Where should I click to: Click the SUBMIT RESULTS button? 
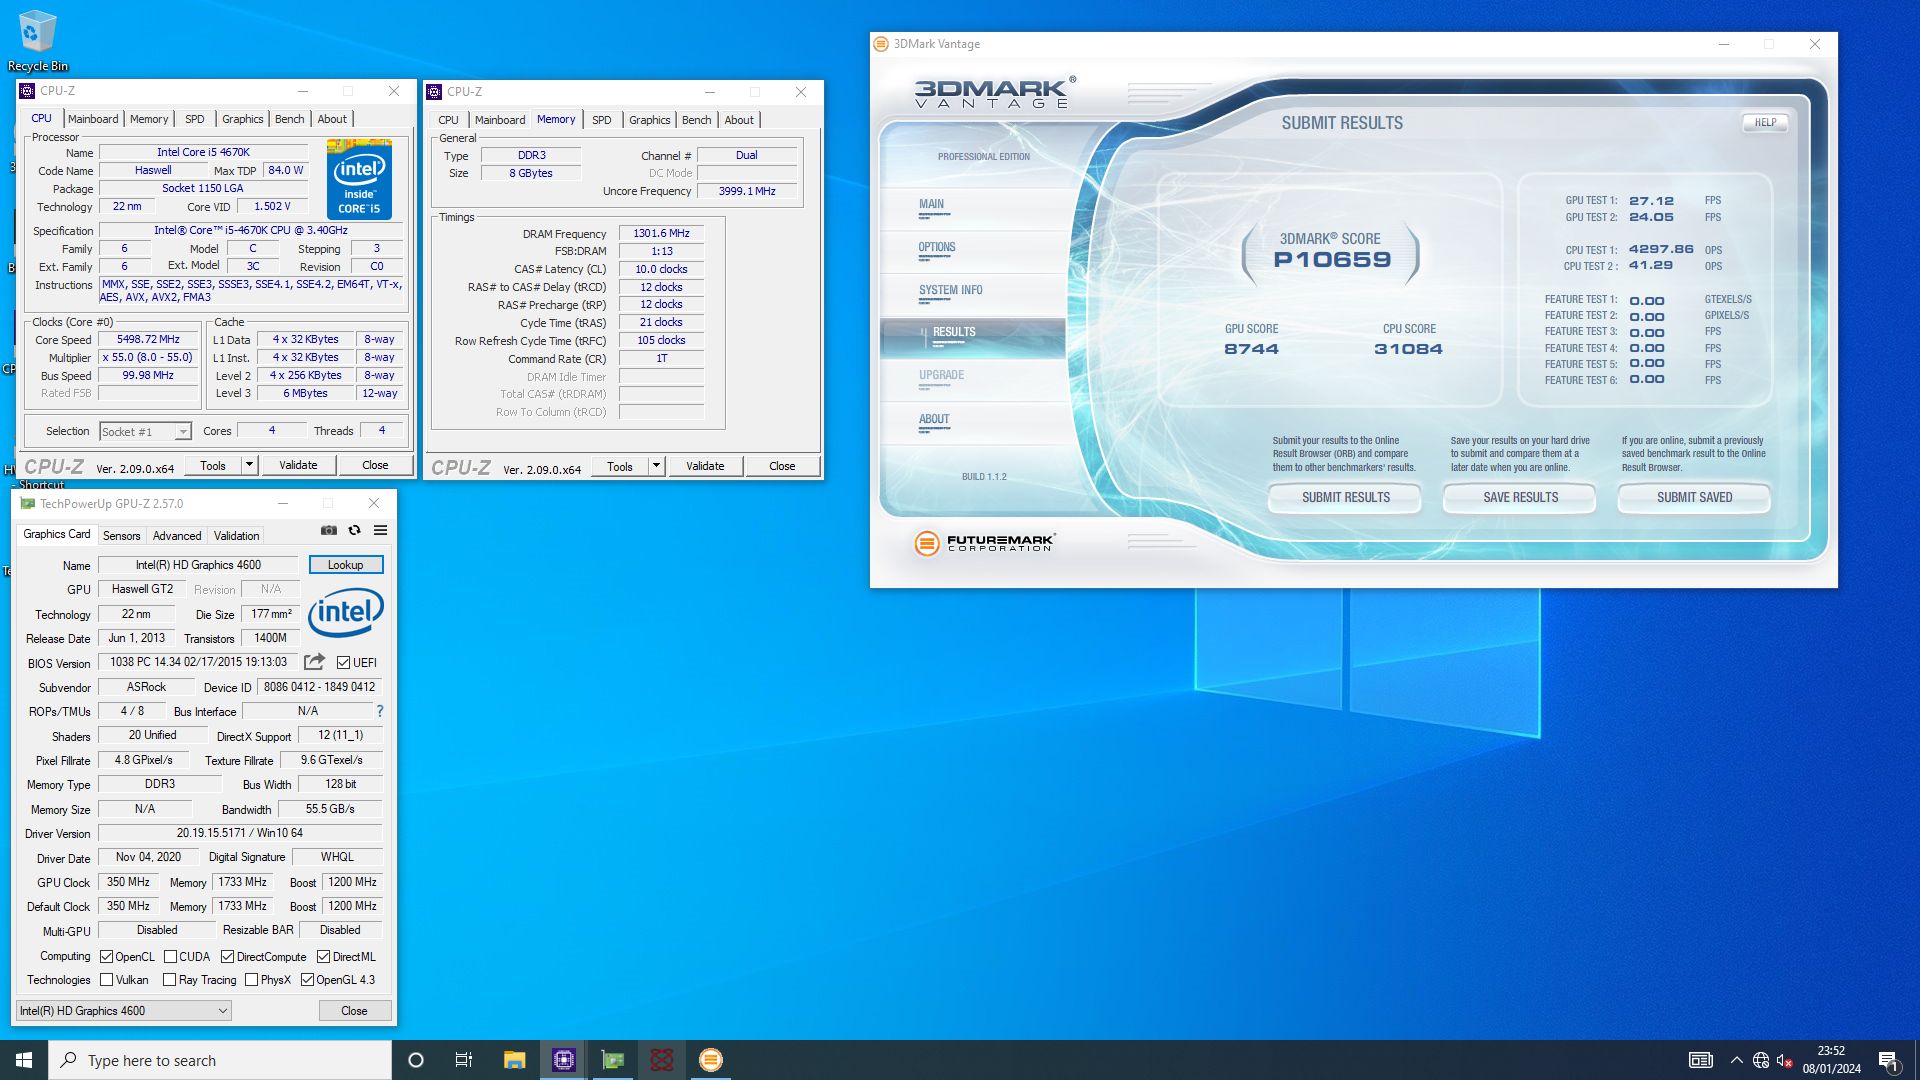pos(1345,497)
